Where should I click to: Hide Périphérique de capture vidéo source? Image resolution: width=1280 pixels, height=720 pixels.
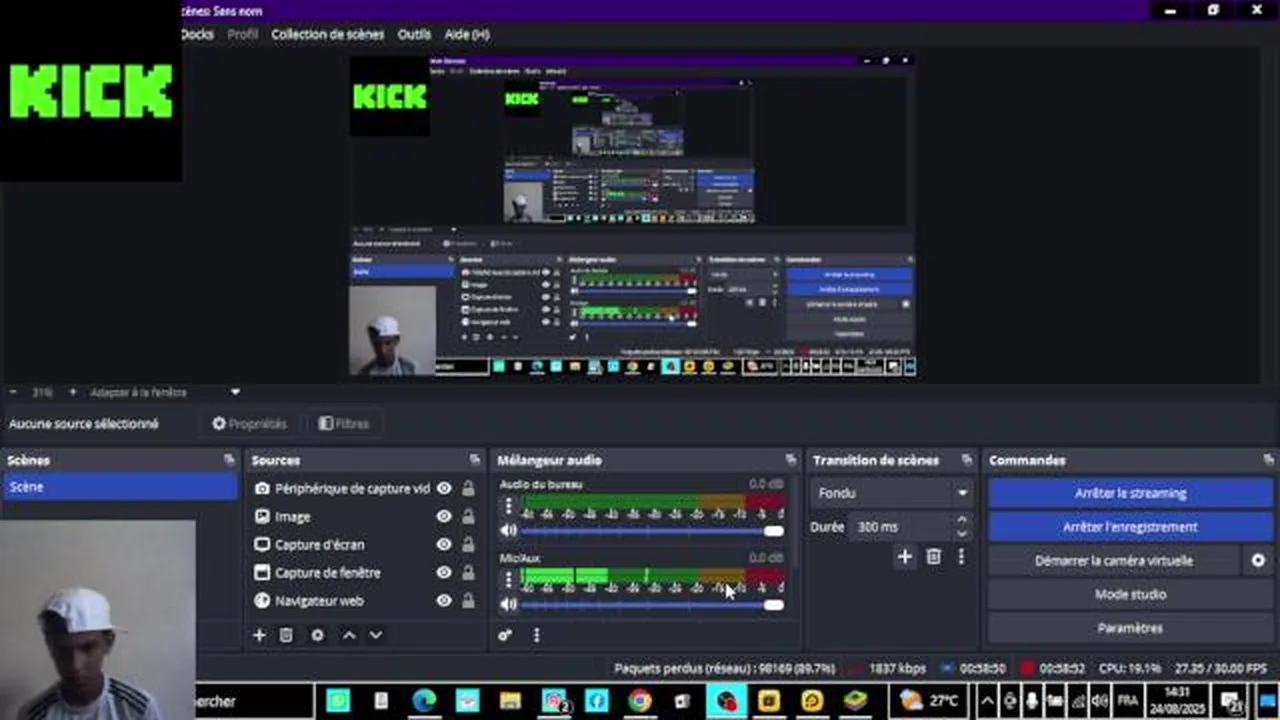coord(444,489)
